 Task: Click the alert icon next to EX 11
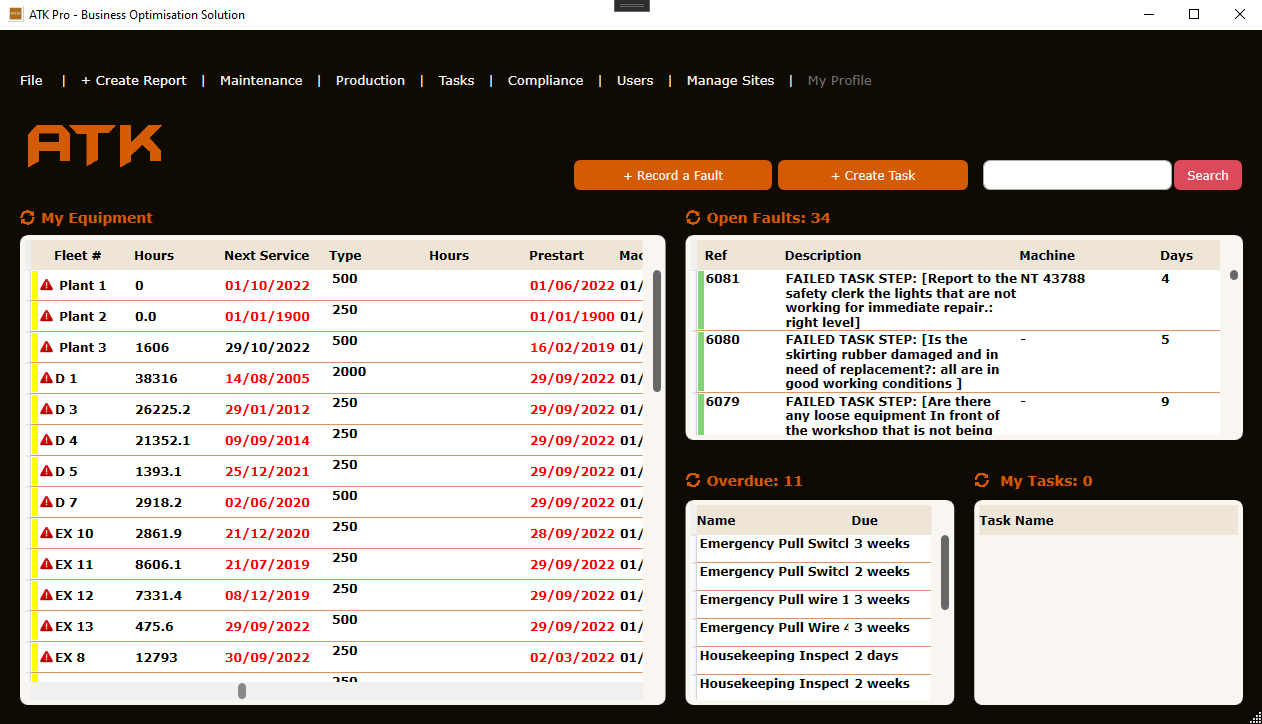[46, 564]
